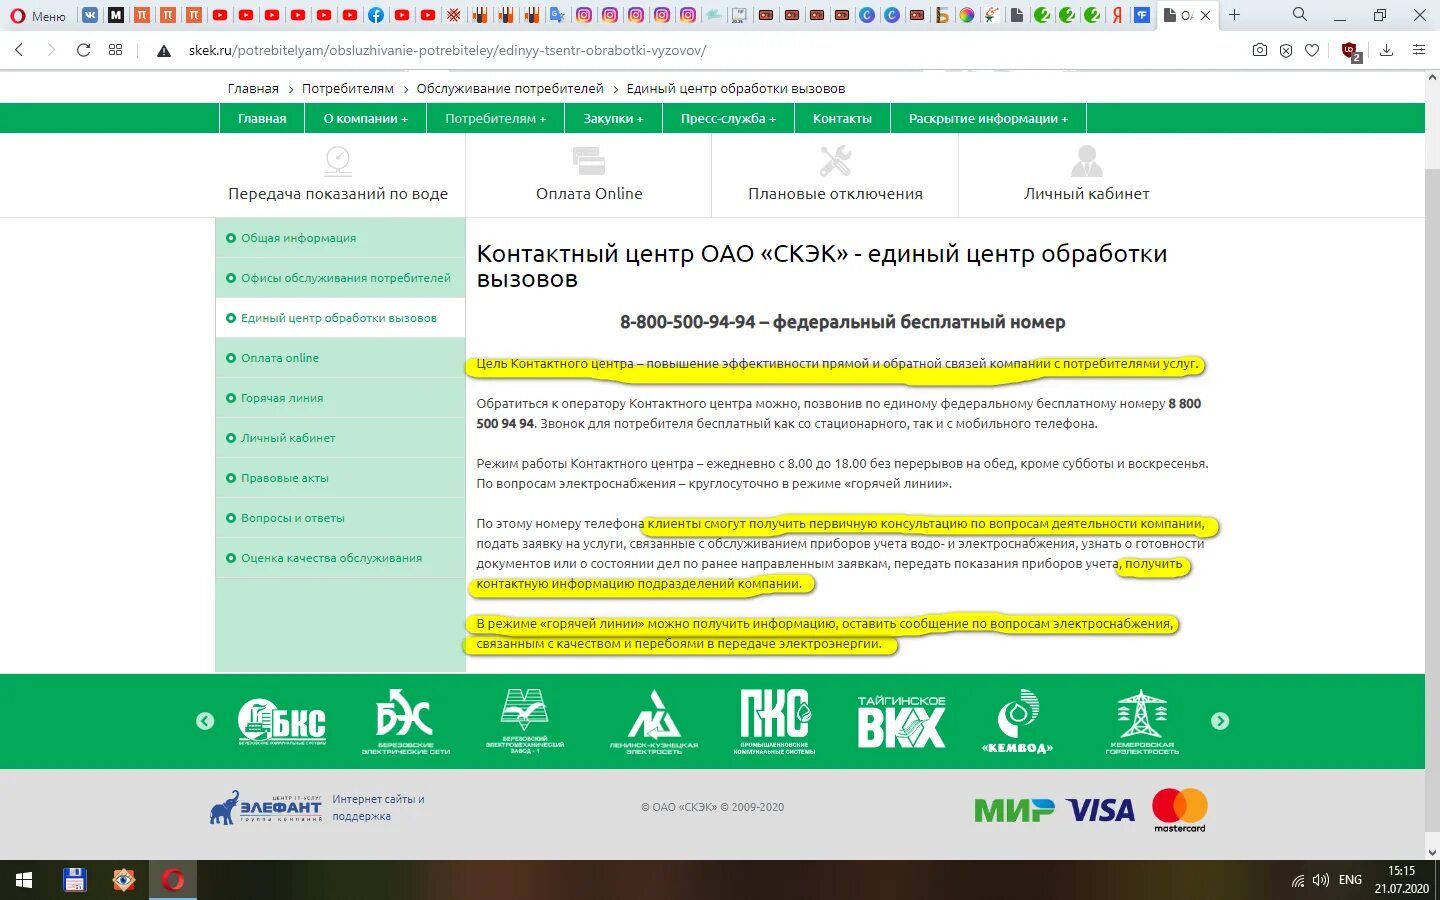Click the Передача показаний по воде meter icon
The width and height of the screenshot is (1440, 900).
click(x=338, y=161)
